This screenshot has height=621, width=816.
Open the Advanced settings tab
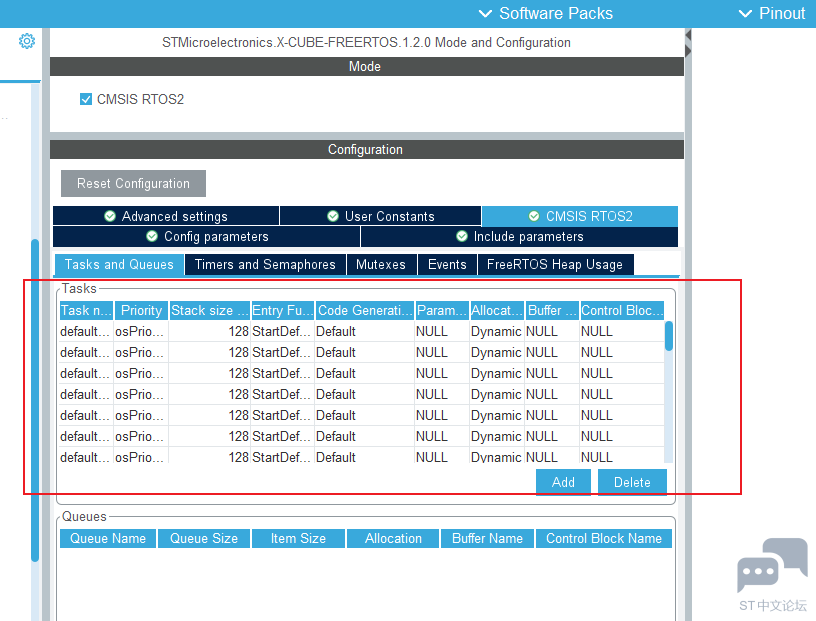click(x=166, y=216)
